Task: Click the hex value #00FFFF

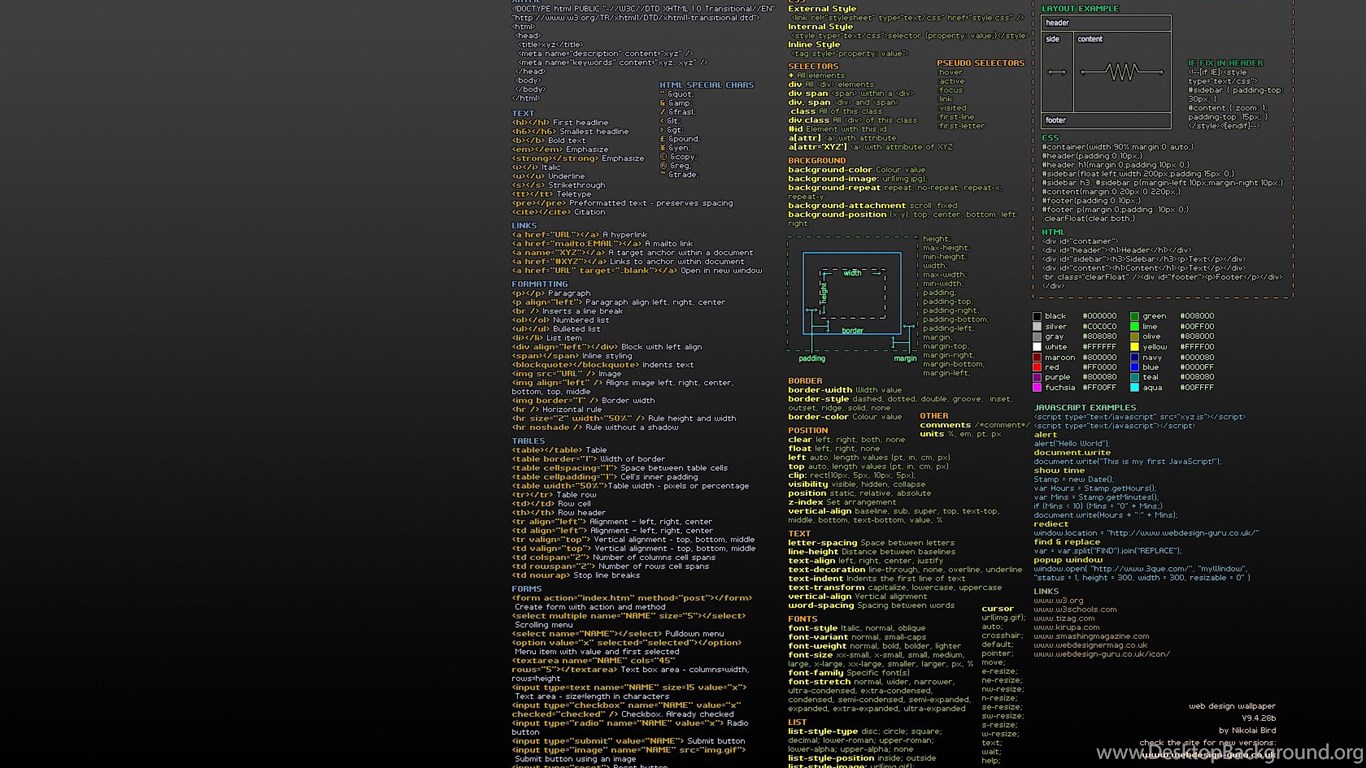Action: (1197, 387)
